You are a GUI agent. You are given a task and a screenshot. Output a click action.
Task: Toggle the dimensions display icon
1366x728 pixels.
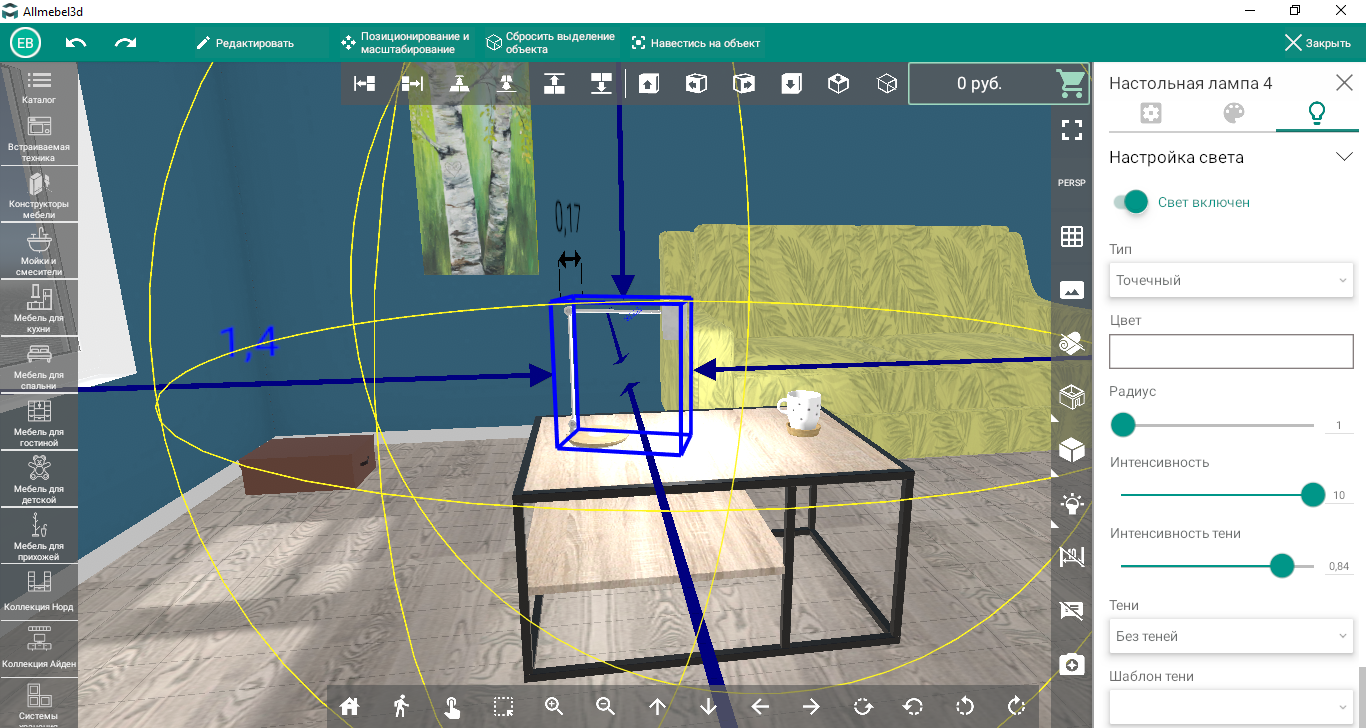click(x=1072, y=557)
